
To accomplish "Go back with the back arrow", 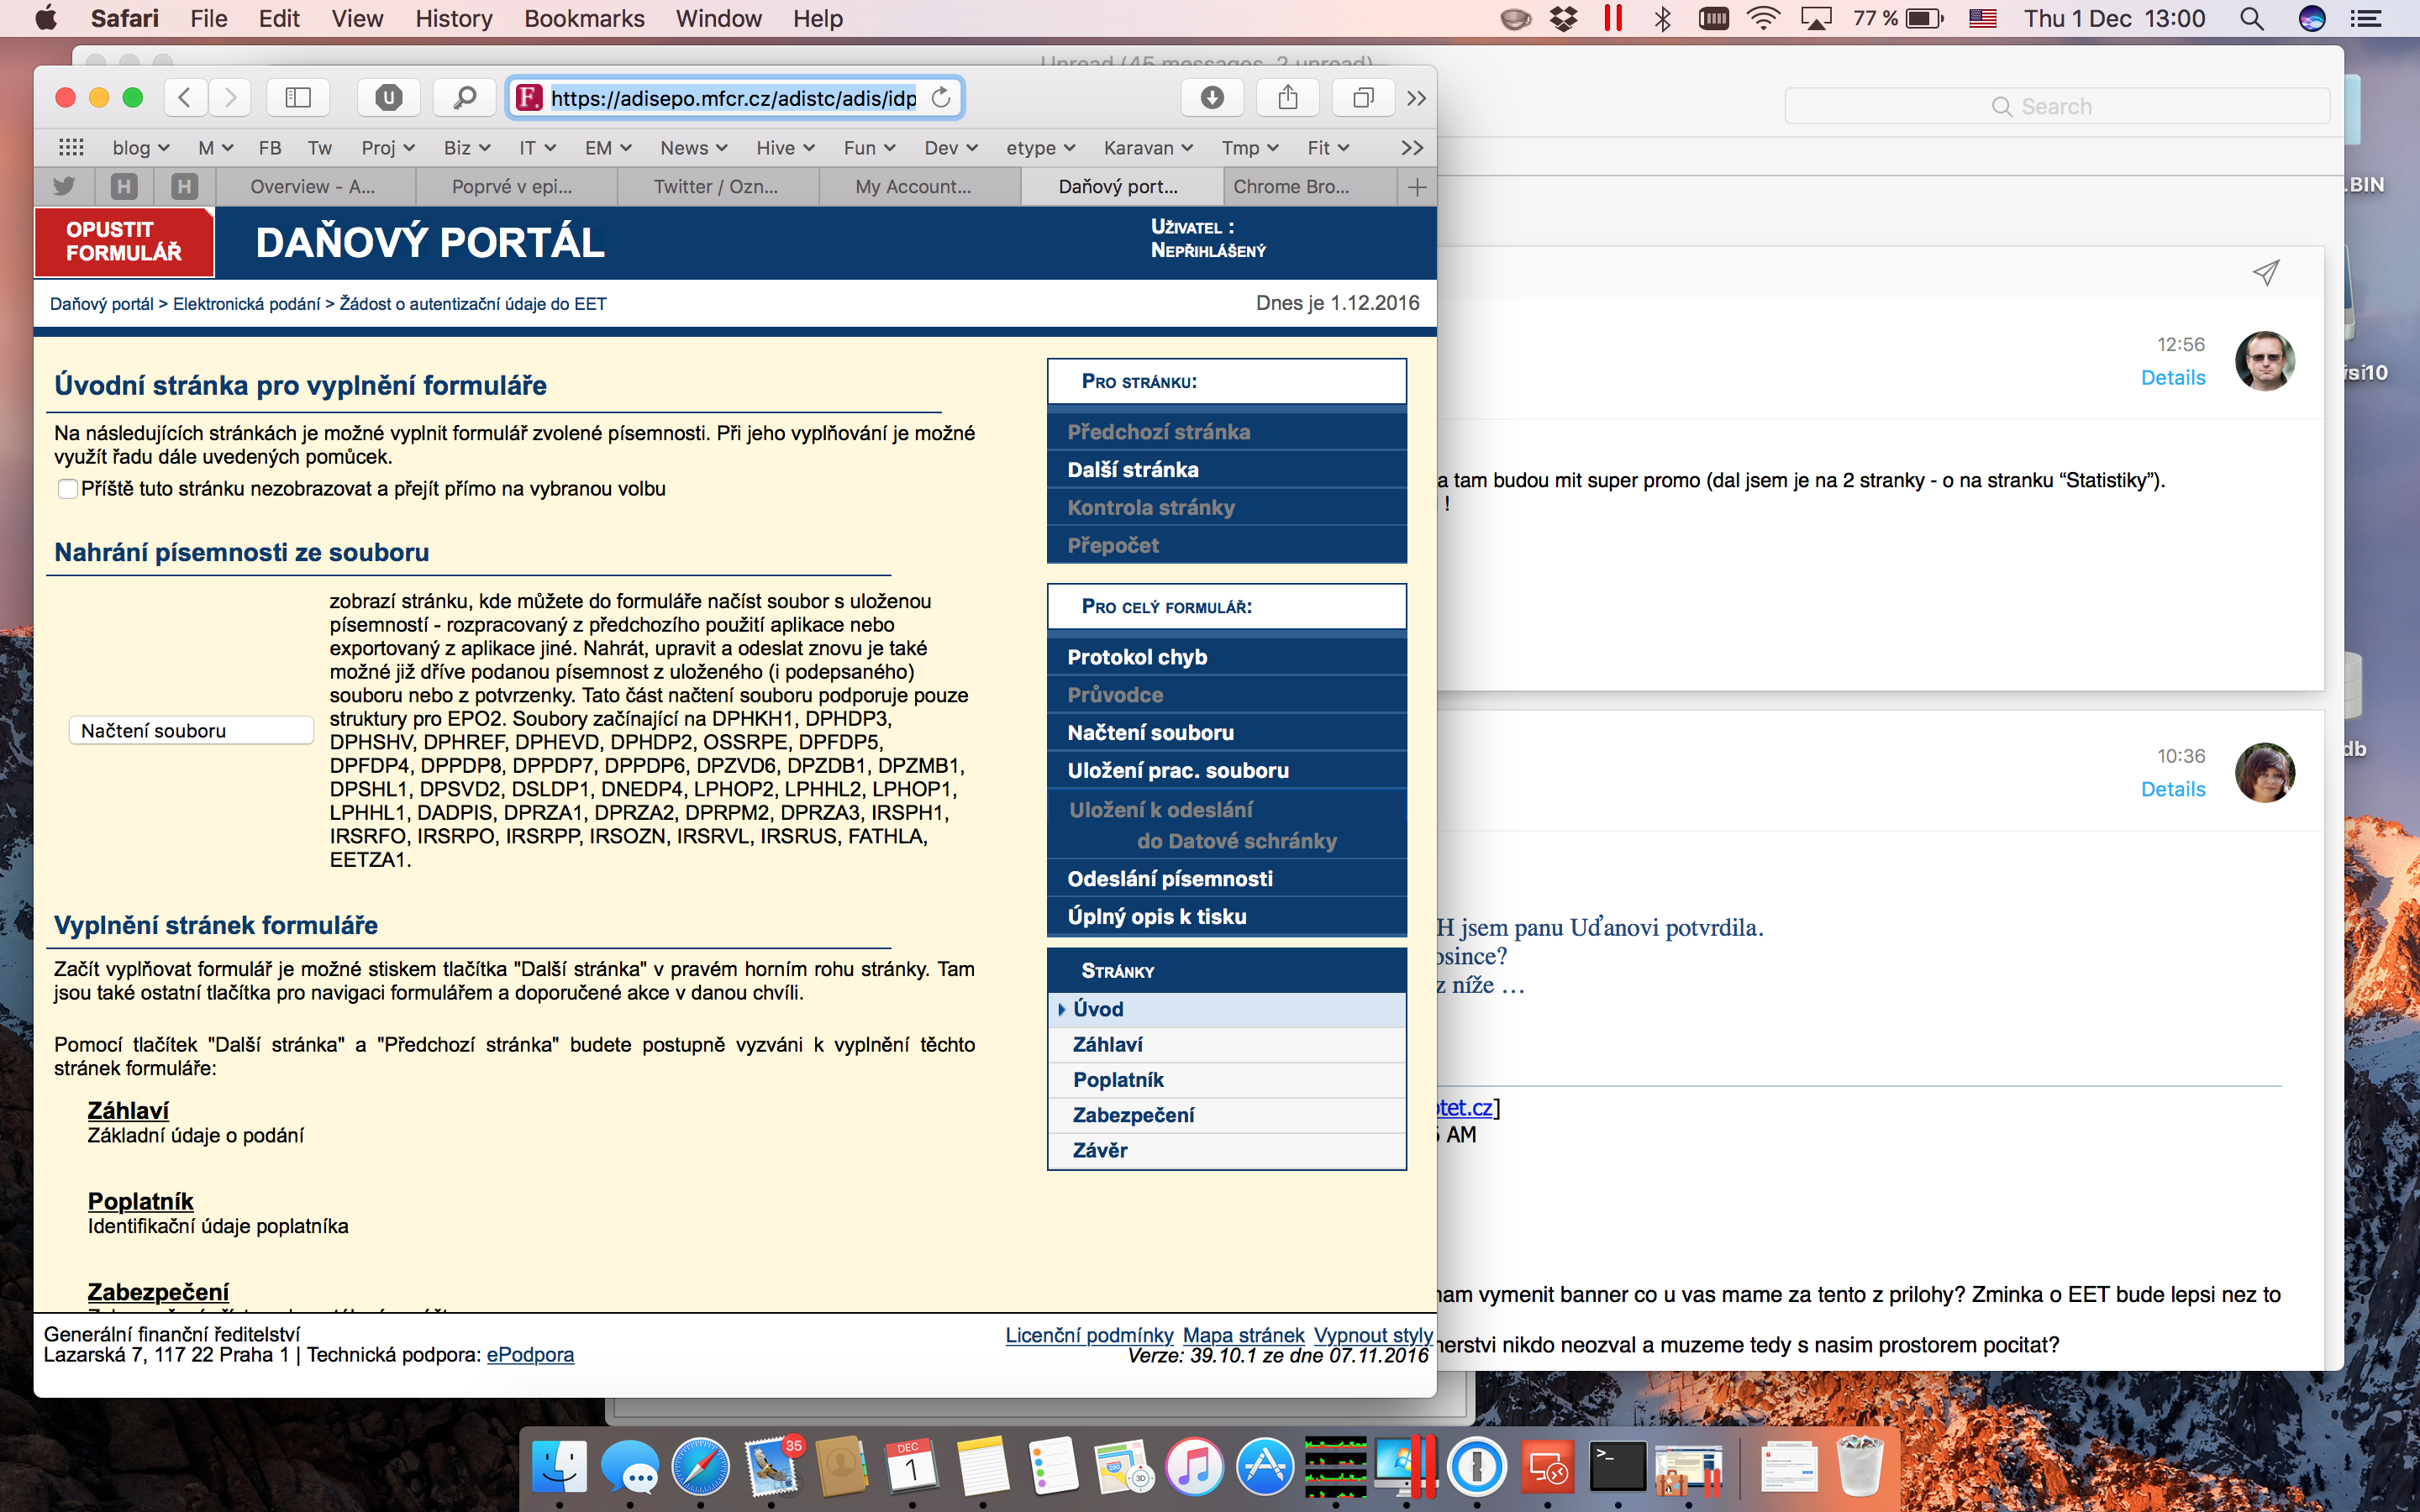I will click(185, 97).
